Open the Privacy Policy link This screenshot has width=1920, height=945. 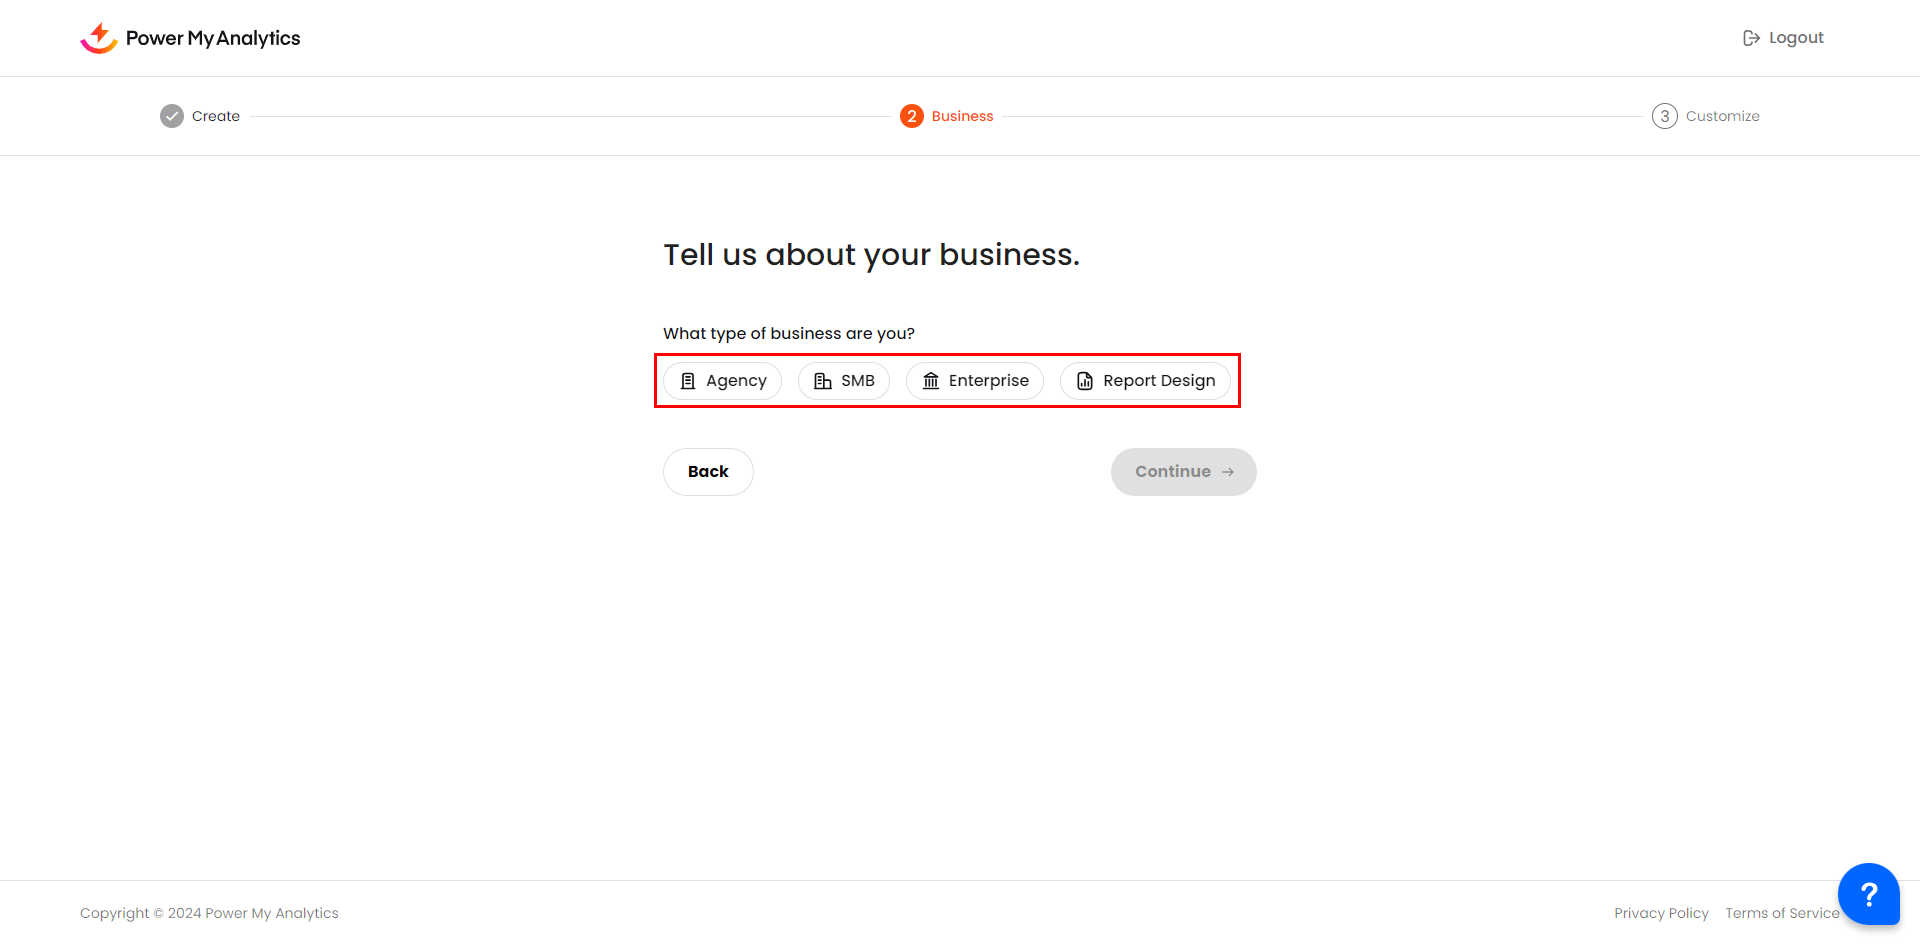[x=1661, y=913]
